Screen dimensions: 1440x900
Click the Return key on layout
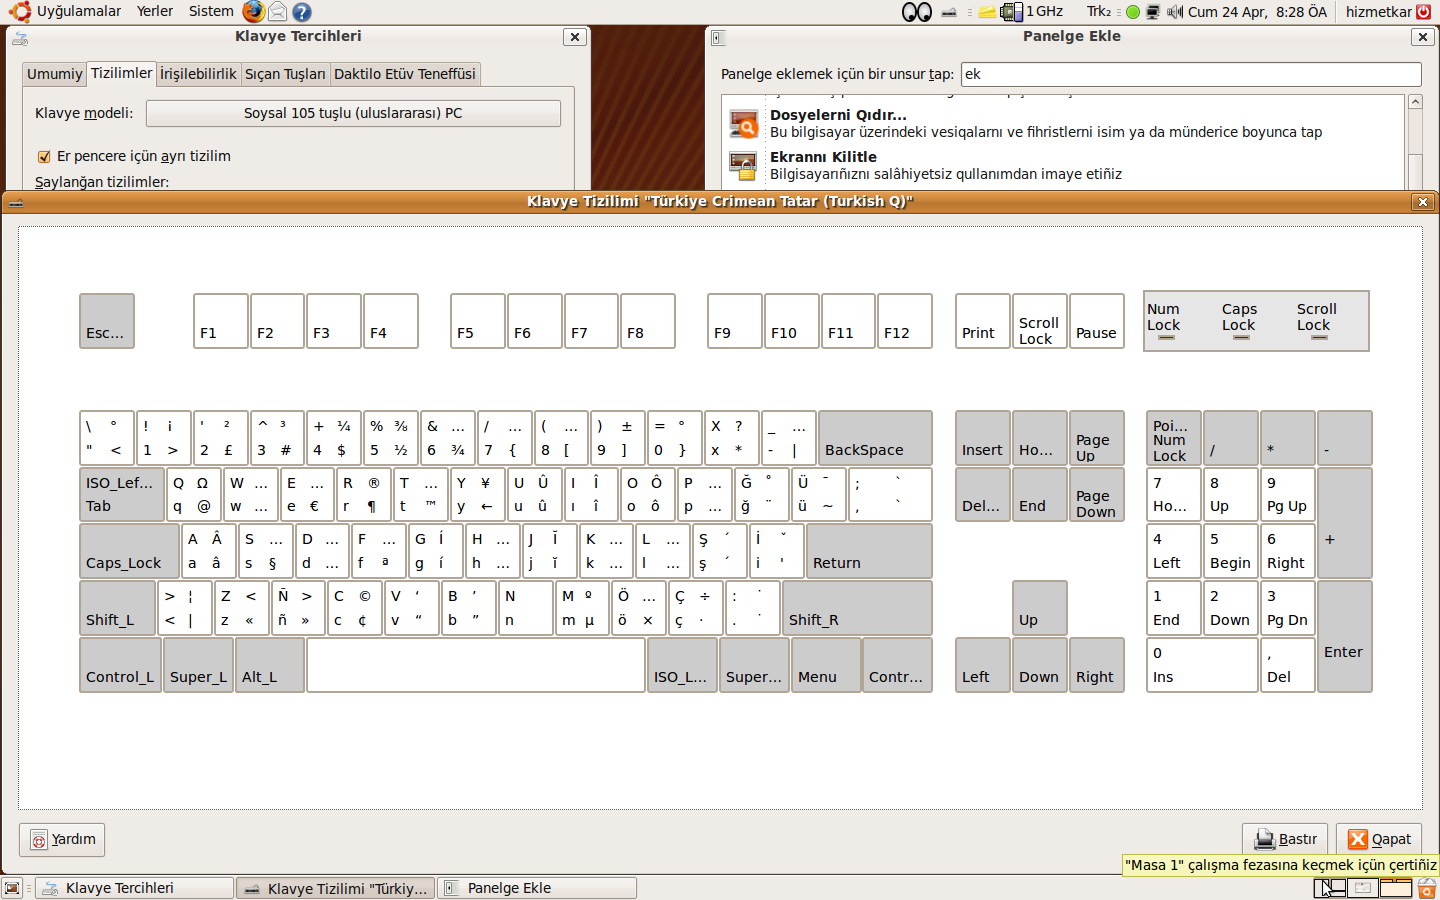[x=869, y=551]
